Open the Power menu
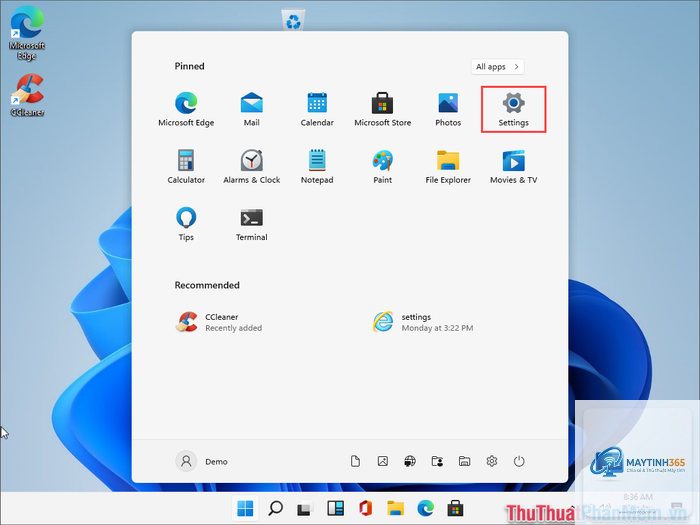700x525 pixels. click(x=519, y=461)
